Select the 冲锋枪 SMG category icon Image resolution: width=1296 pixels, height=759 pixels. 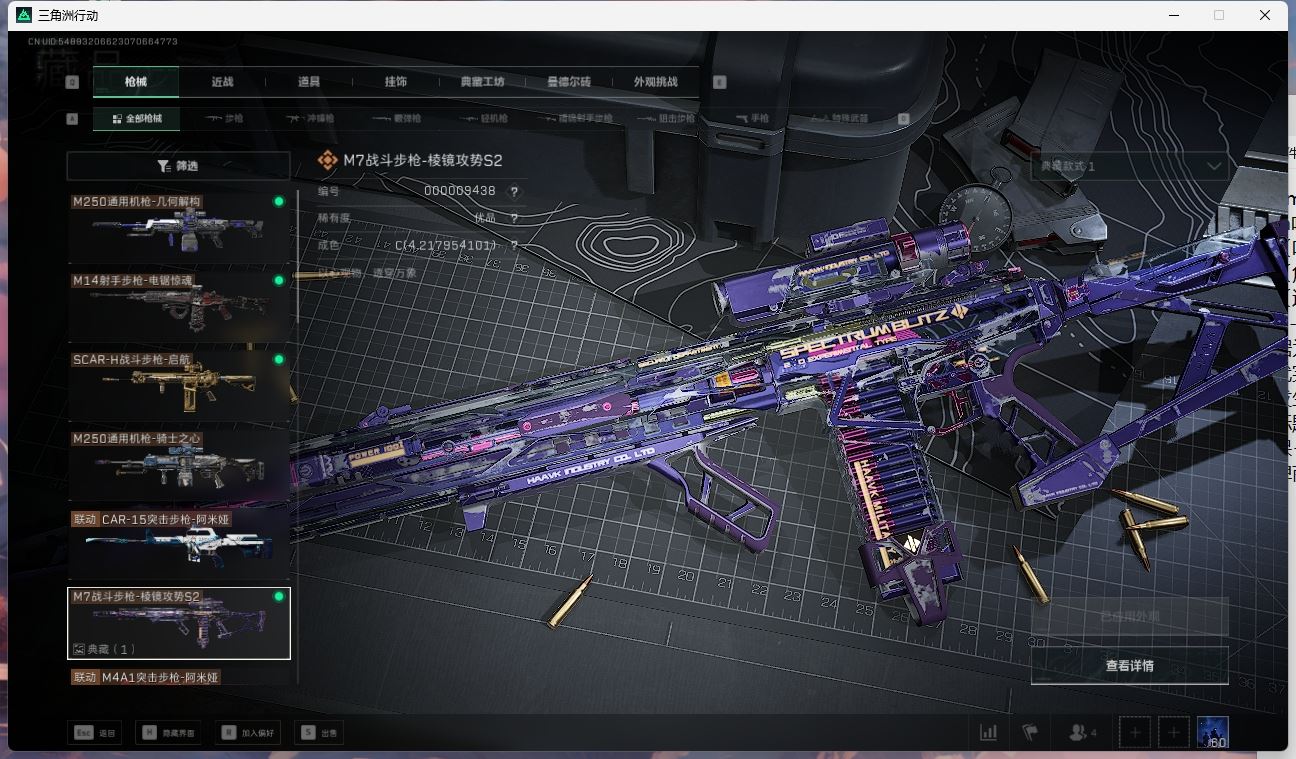310,118
